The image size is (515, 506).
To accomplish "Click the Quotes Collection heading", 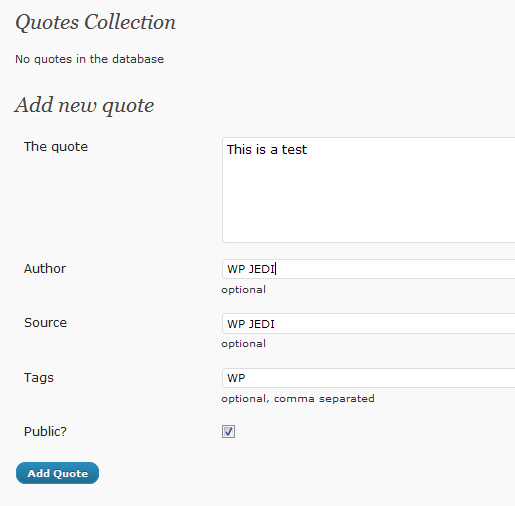I will click(95, 22).
